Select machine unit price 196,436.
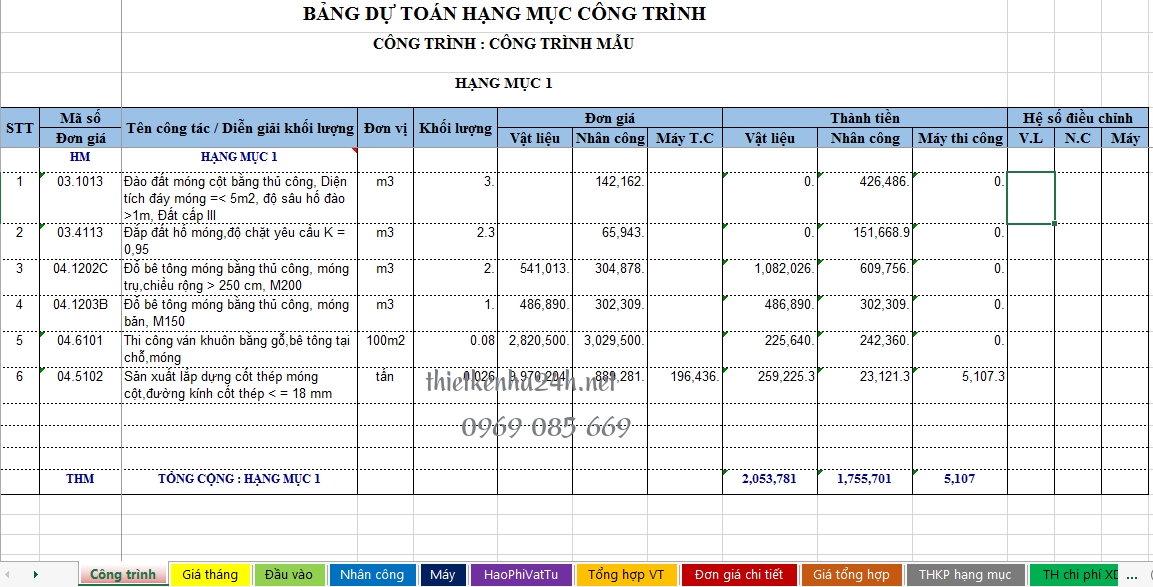Image resolution: width=1153 pixels, height=587 pixels. [685, 385]
